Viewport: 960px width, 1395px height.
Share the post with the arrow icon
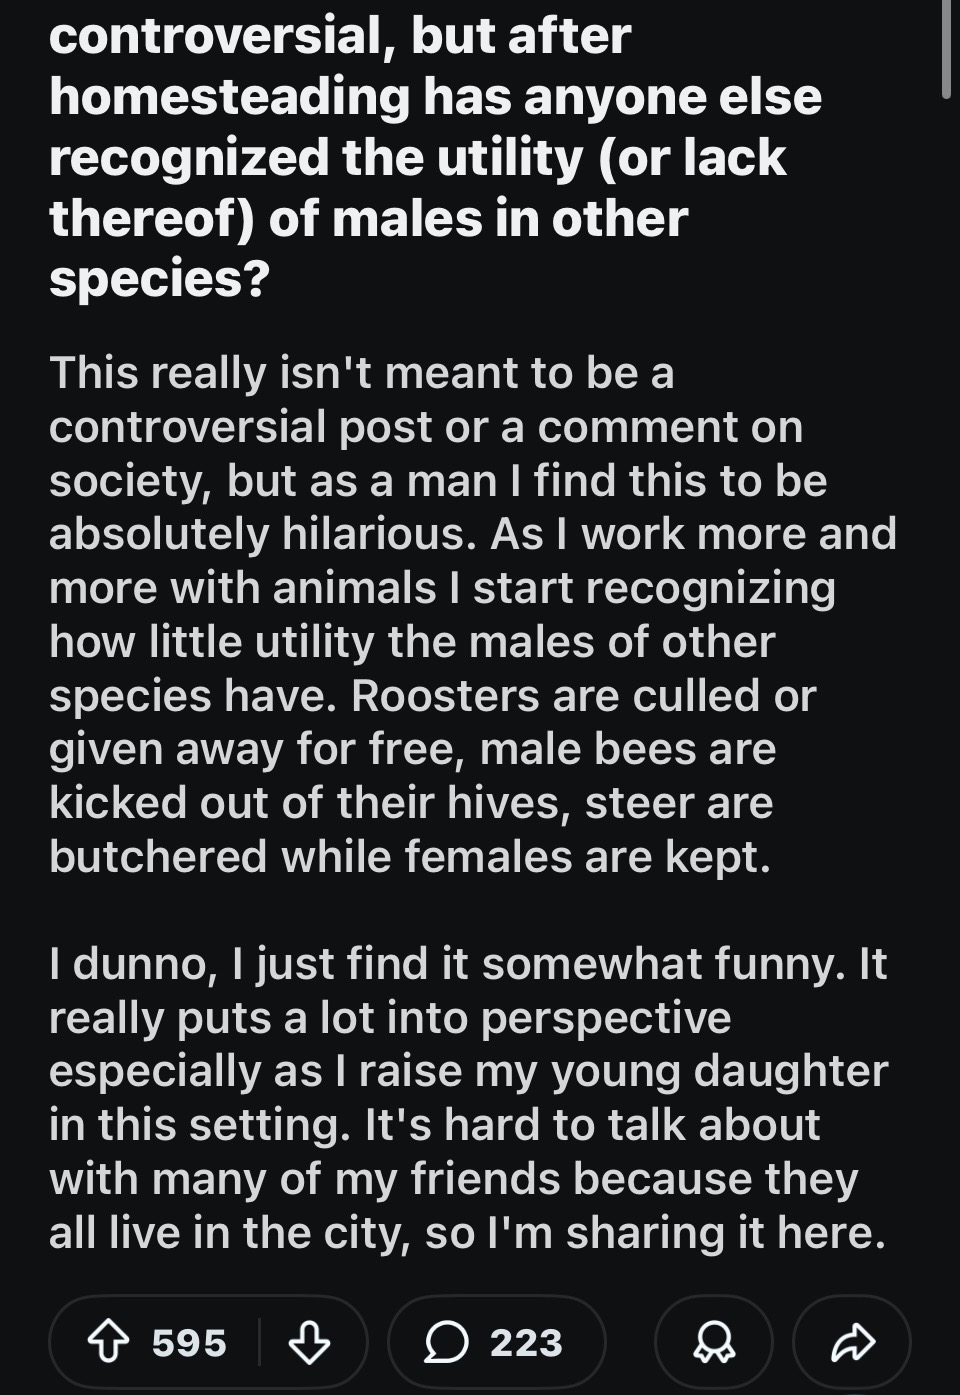click(x=852, y=1342)
